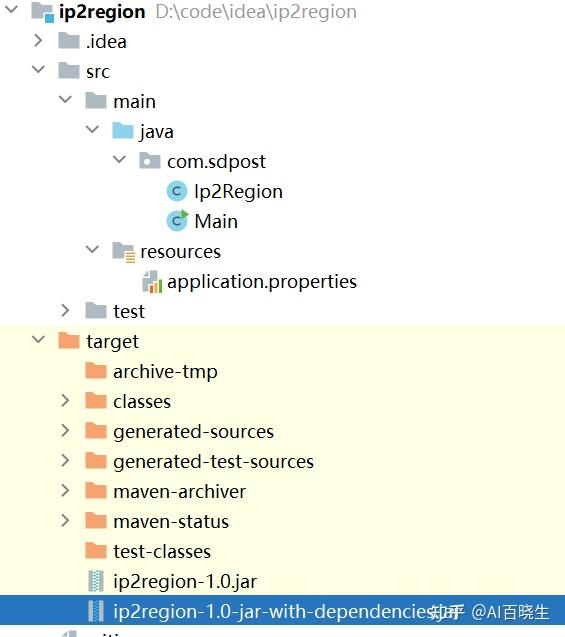Collapse the src folder
This screenshot has height=637, width=565.
point(38,70)
